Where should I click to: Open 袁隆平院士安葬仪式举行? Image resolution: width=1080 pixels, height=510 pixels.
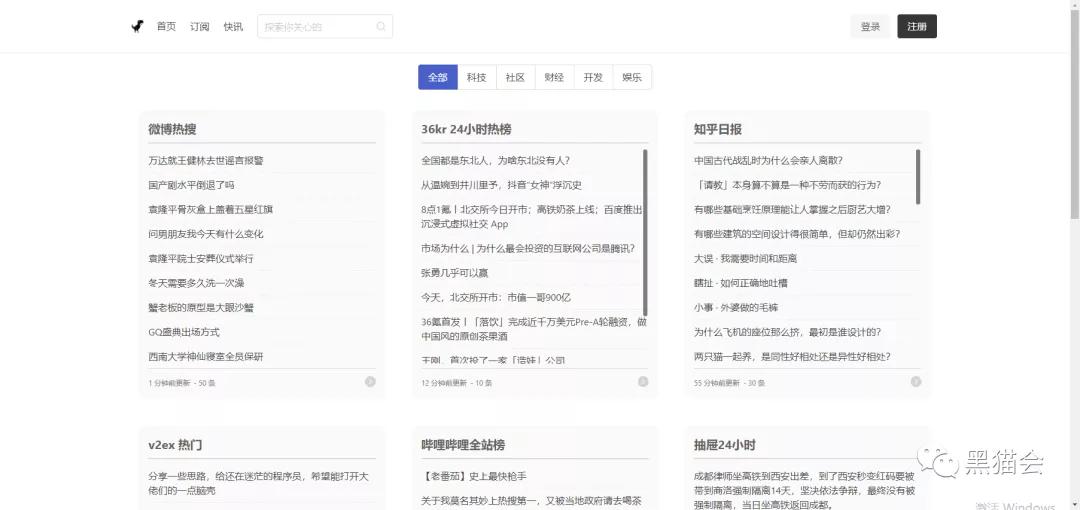pyautogui.click(x=201, y=259)
